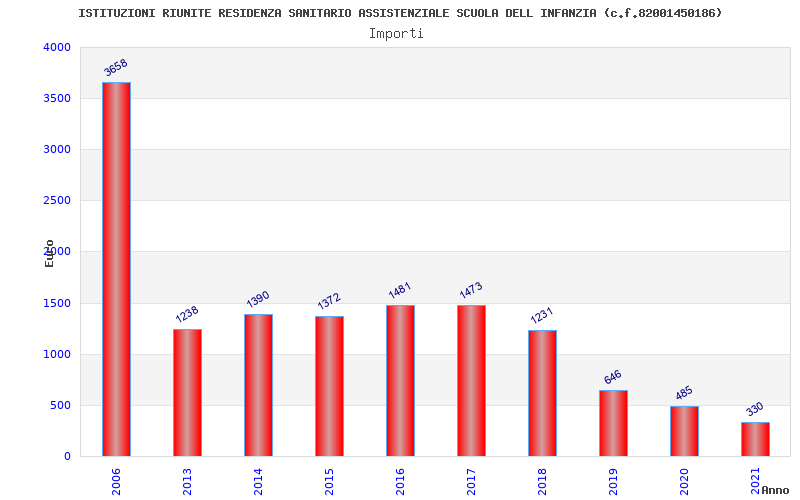The image size is (800, 500).
Task: Click the 2020 bar valued 485
Action: click(684, 431)
